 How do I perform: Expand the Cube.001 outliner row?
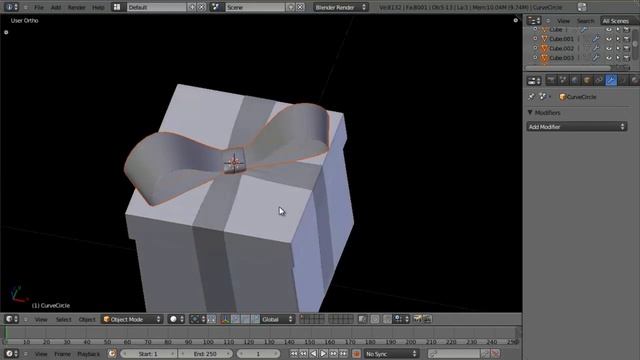(535, 39)
